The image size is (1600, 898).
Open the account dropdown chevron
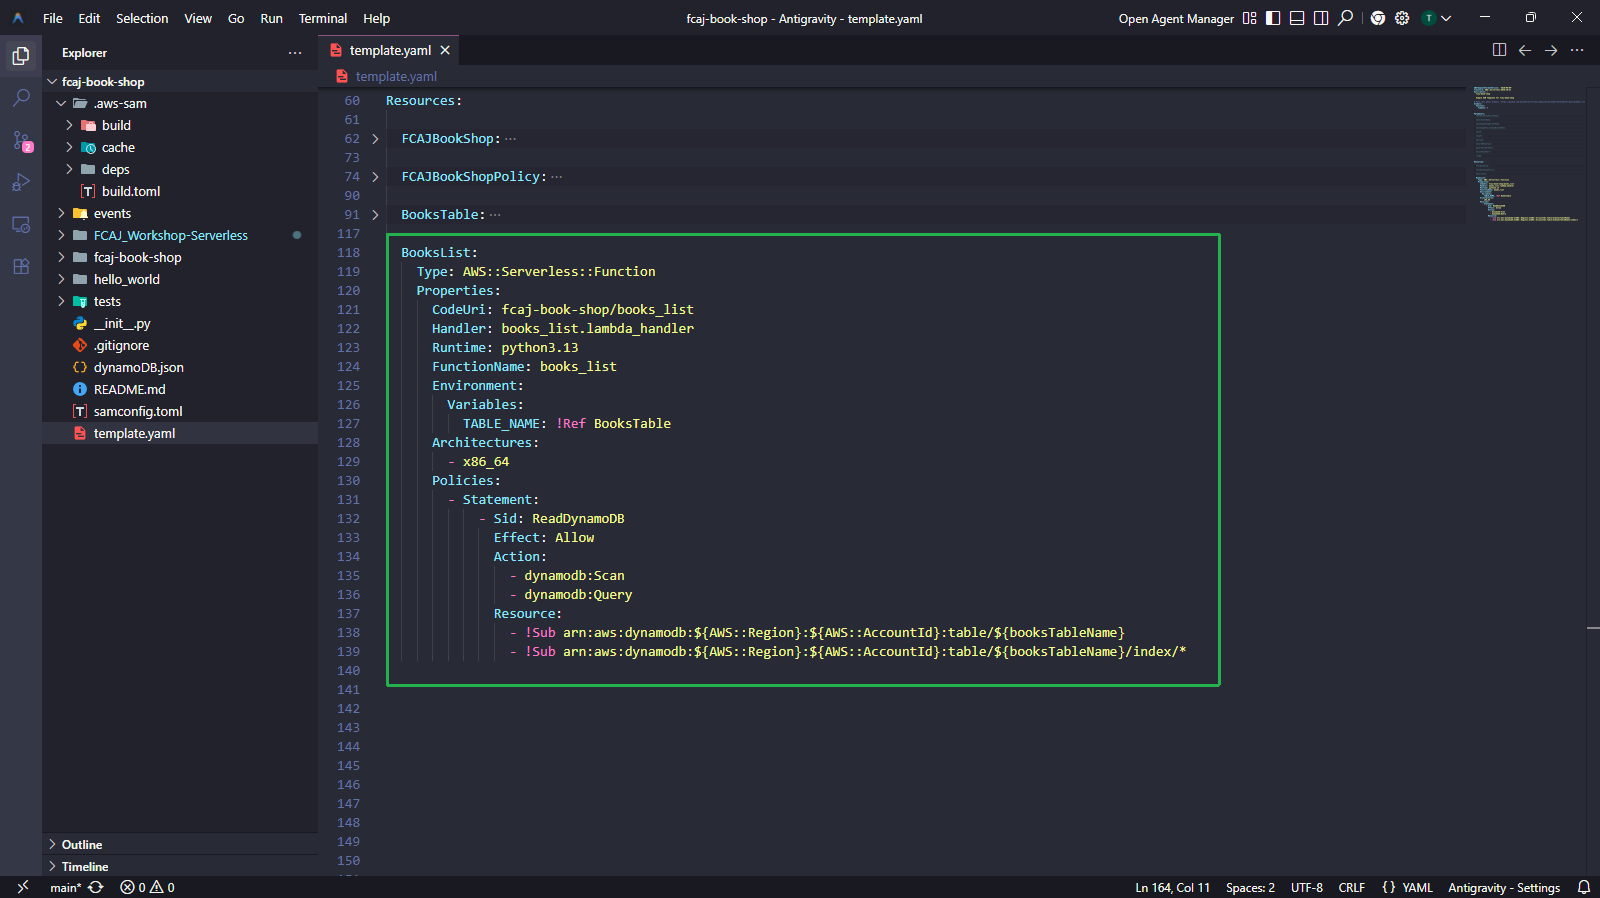click(1446, 18)
